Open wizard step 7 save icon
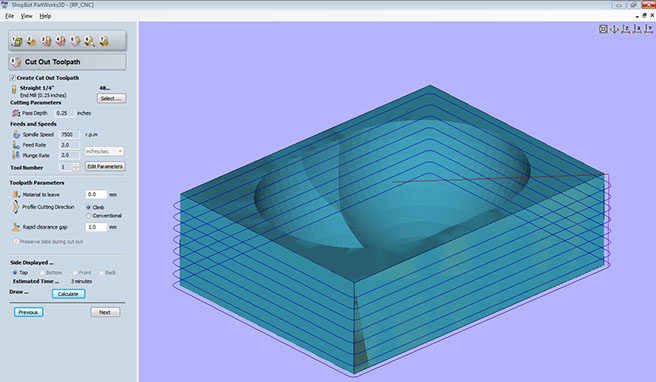The height and width of the screenshot is (382, 656). click(104, 41)
